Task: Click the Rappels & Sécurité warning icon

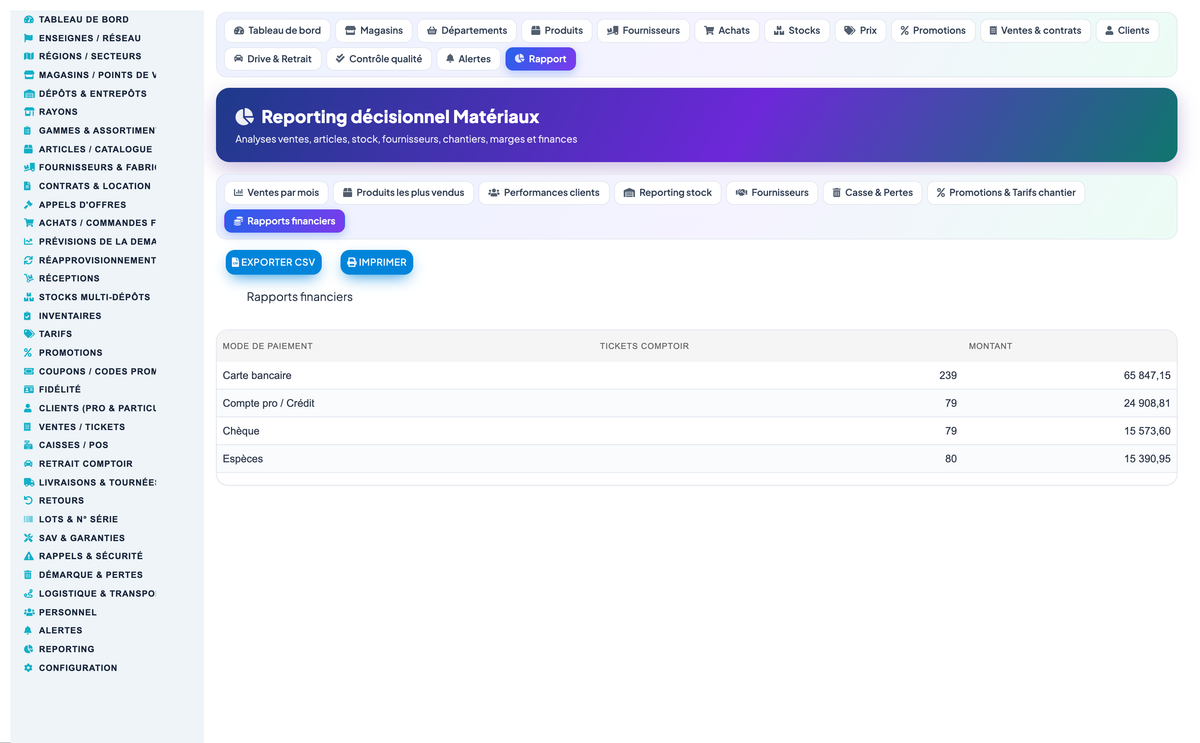Action: coord(28,556)
